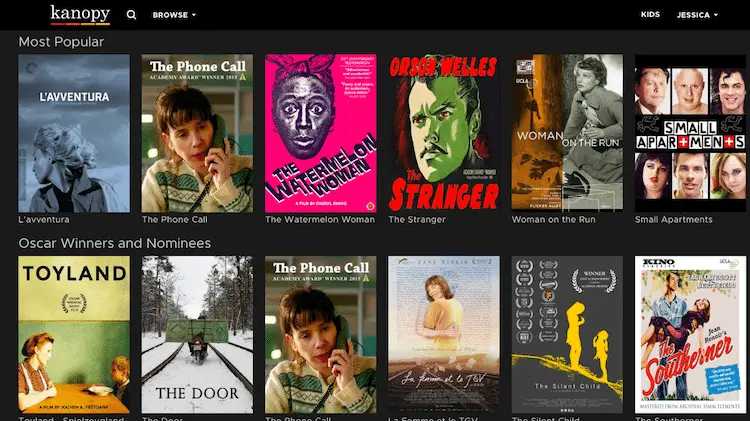This screenshot has width=750, height=421.
Task: Open the Small Apartments poster
Action: coord(690,132)
